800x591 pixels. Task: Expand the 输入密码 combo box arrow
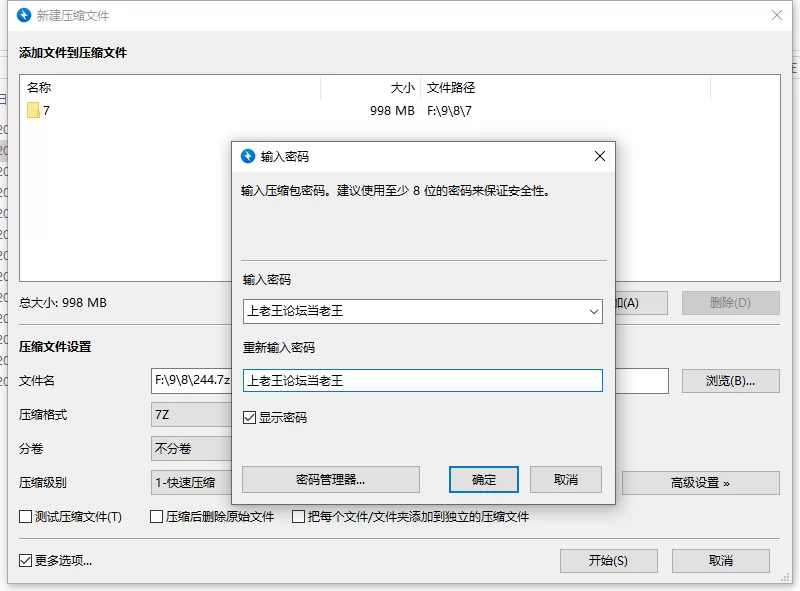point(593,311)
